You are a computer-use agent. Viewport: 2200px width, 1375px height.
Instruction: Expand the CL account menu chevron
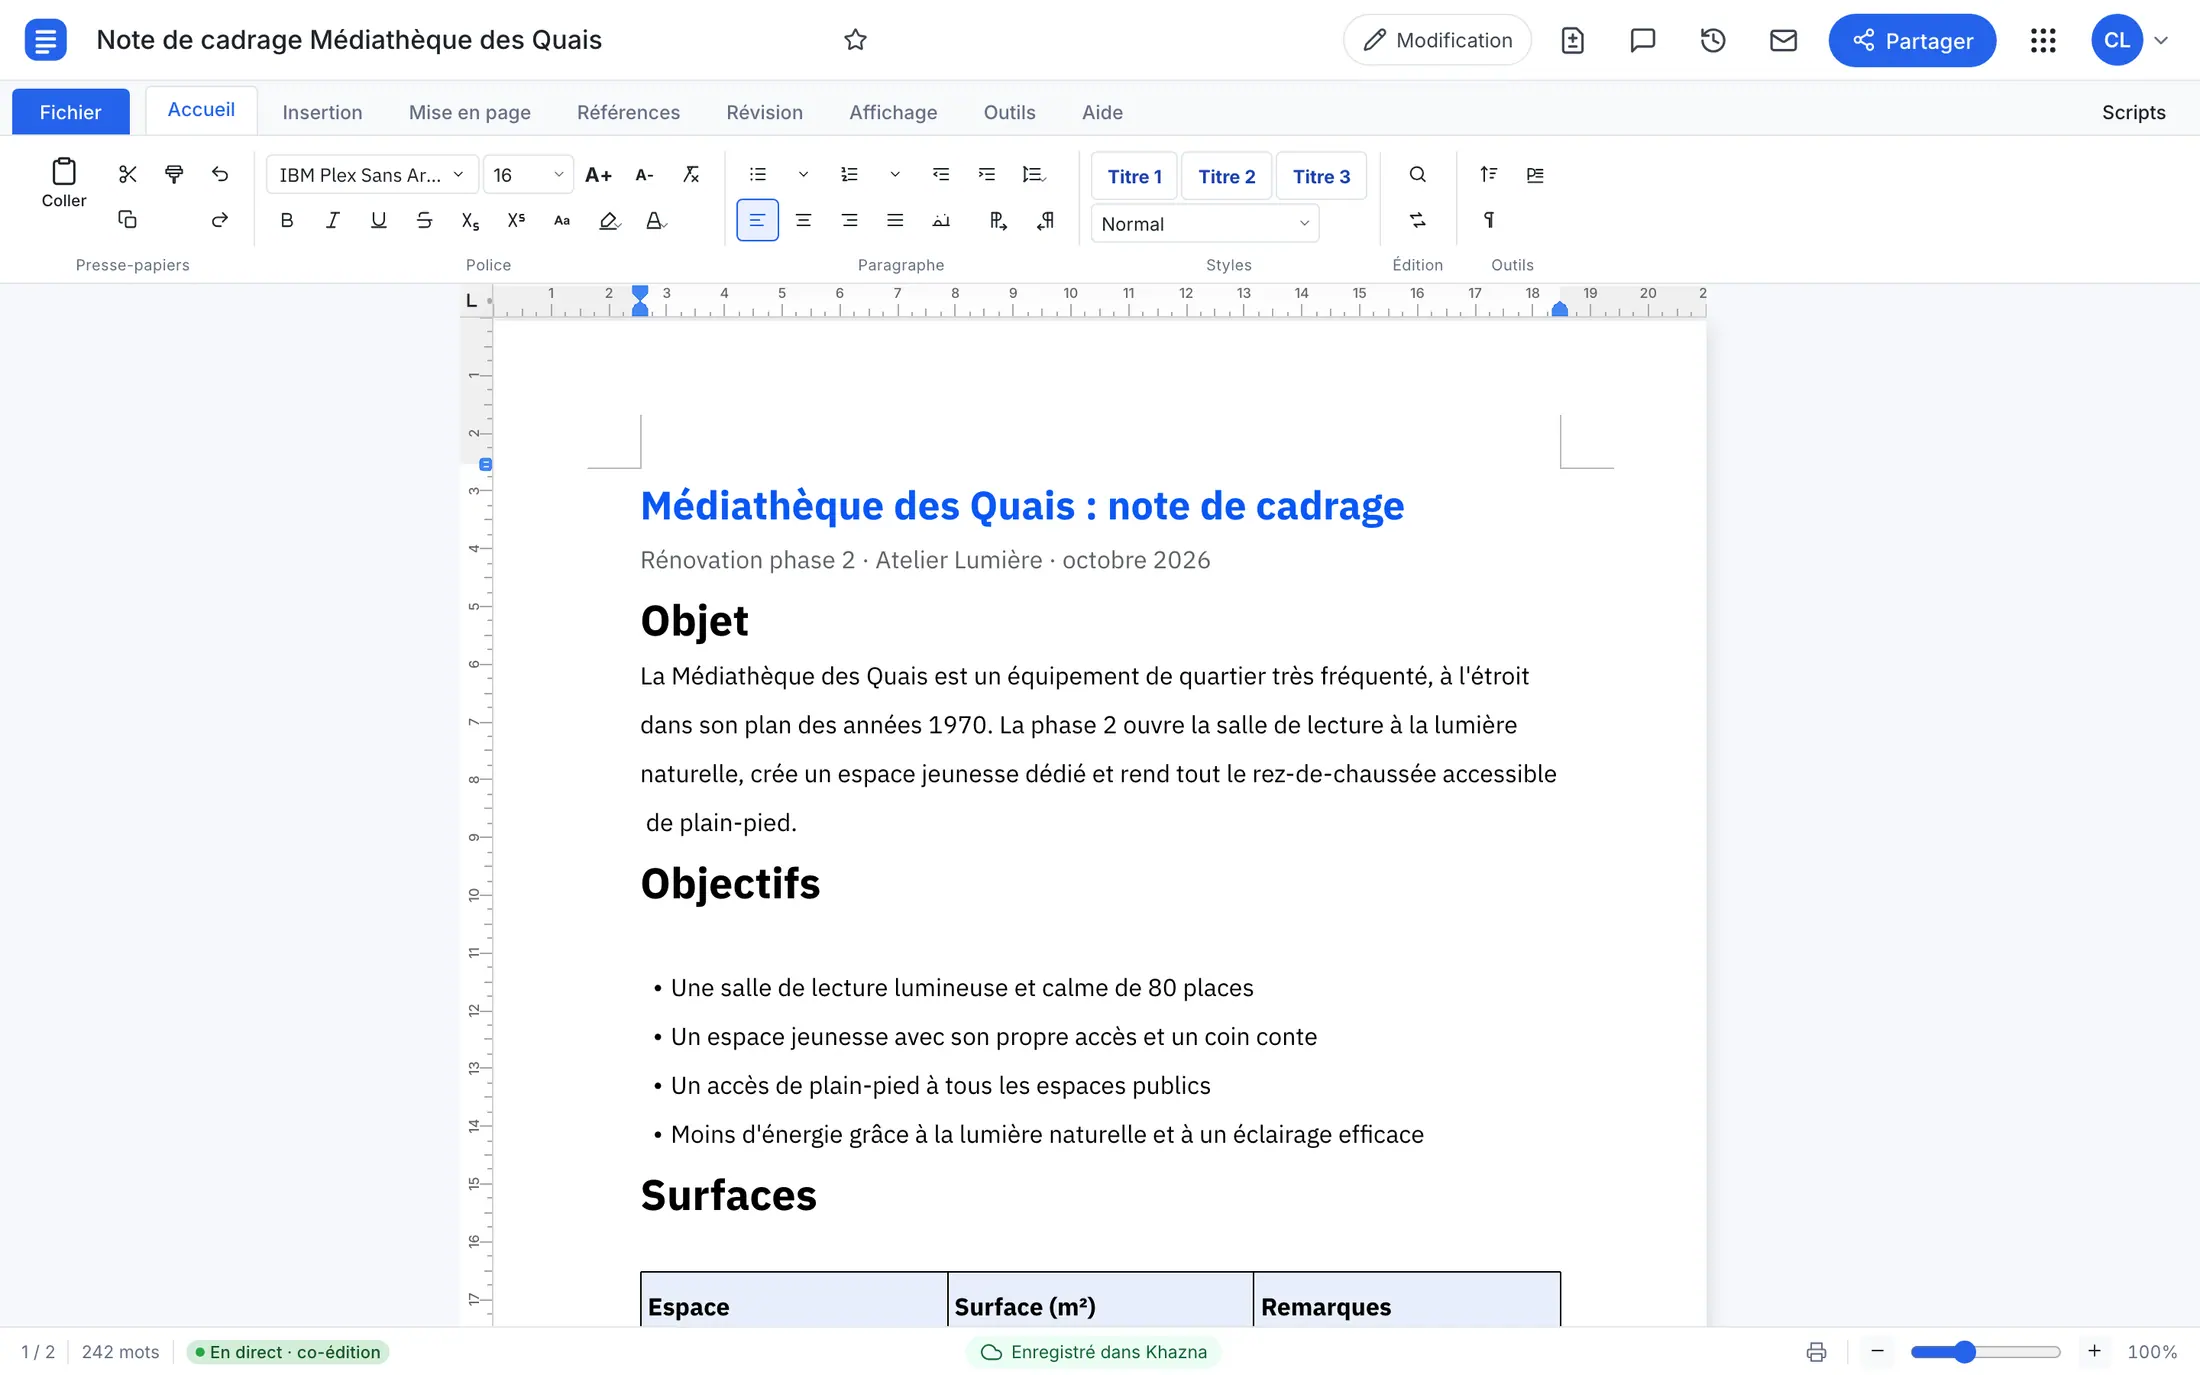[x=2161, y=41]
